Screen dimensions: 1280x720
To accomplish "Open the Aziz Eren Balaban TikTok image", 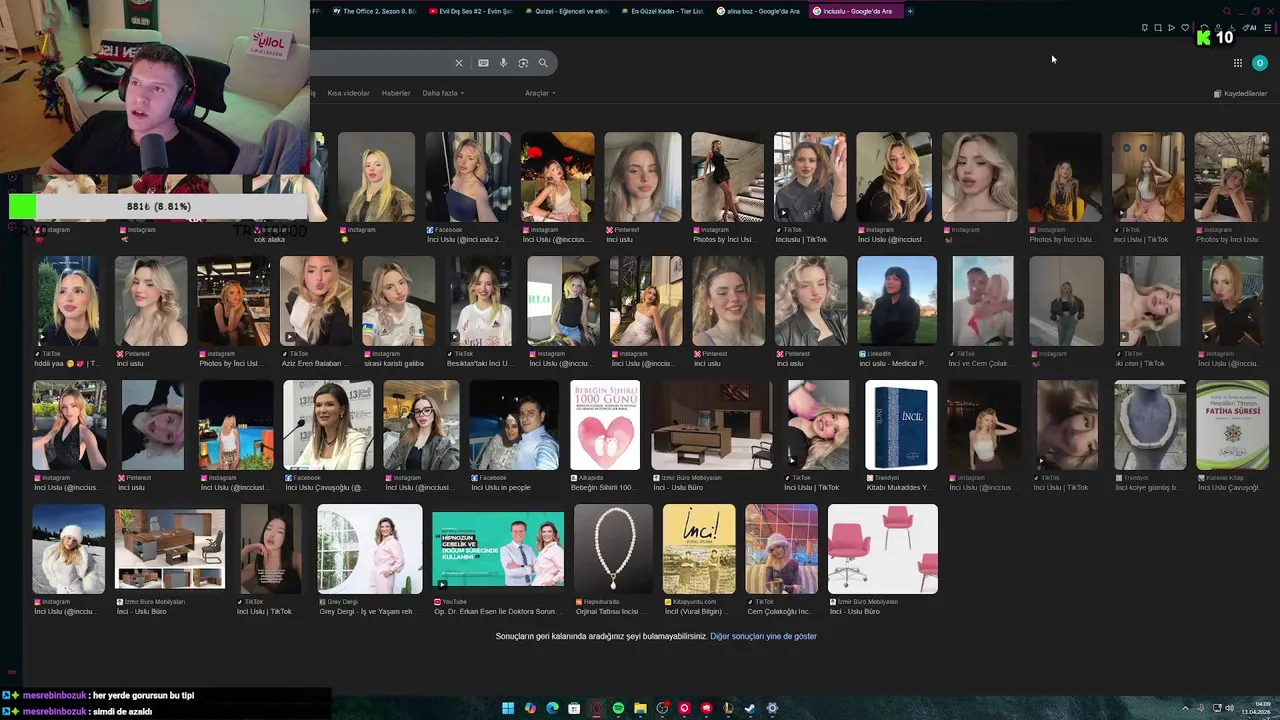I will coord(316,301).
